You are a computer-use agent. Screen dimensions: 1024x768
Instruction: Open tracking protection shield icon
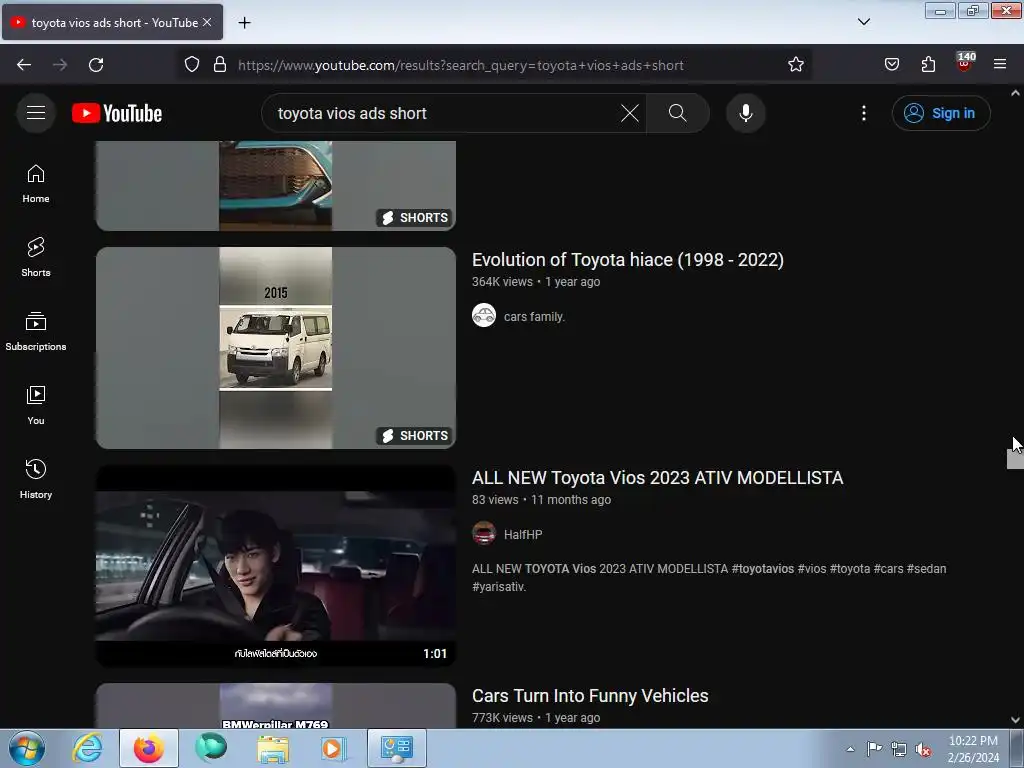[x=191, y=65]
